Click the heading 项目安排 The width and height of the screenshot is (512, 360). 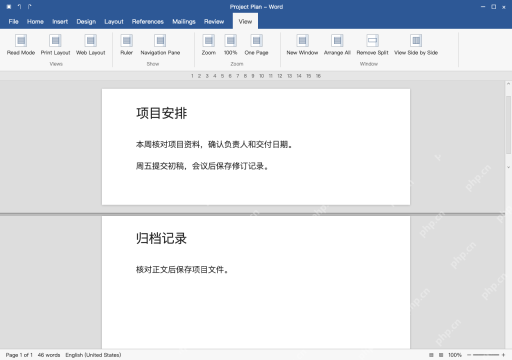[x=161, y=113]
